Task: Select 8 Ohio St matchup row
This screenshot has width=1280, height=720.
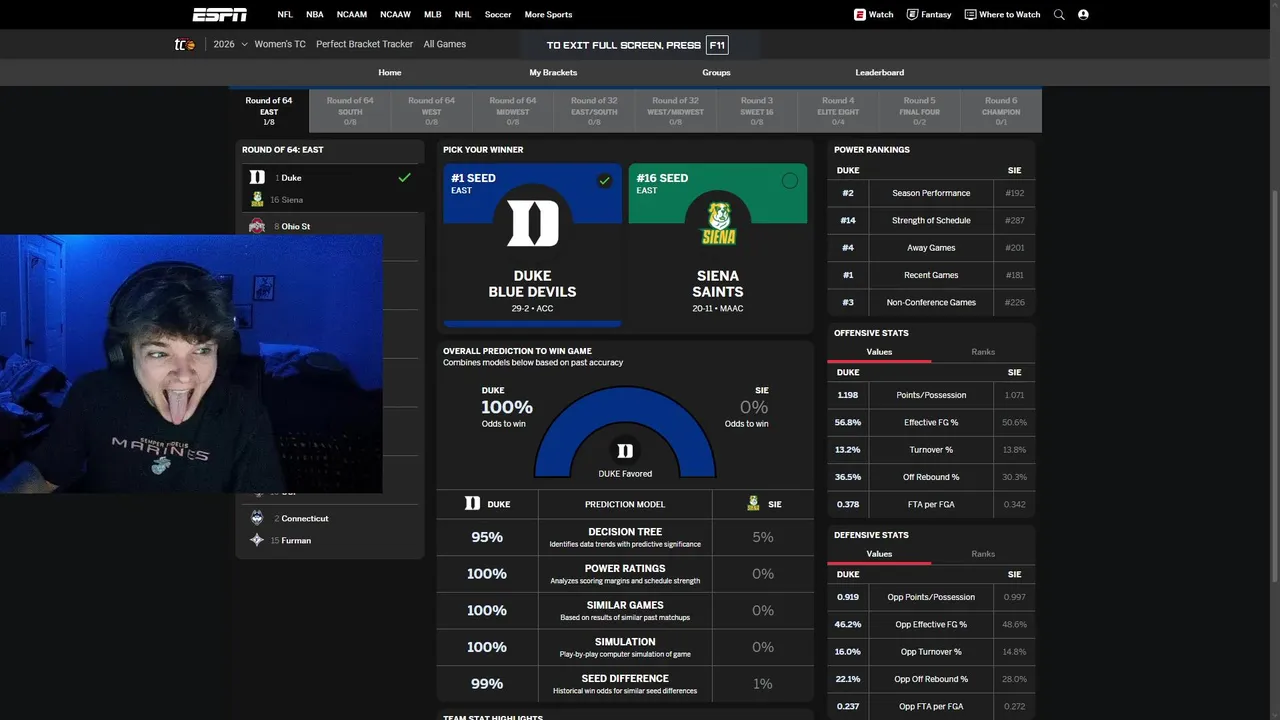Action: pos(330,226)
